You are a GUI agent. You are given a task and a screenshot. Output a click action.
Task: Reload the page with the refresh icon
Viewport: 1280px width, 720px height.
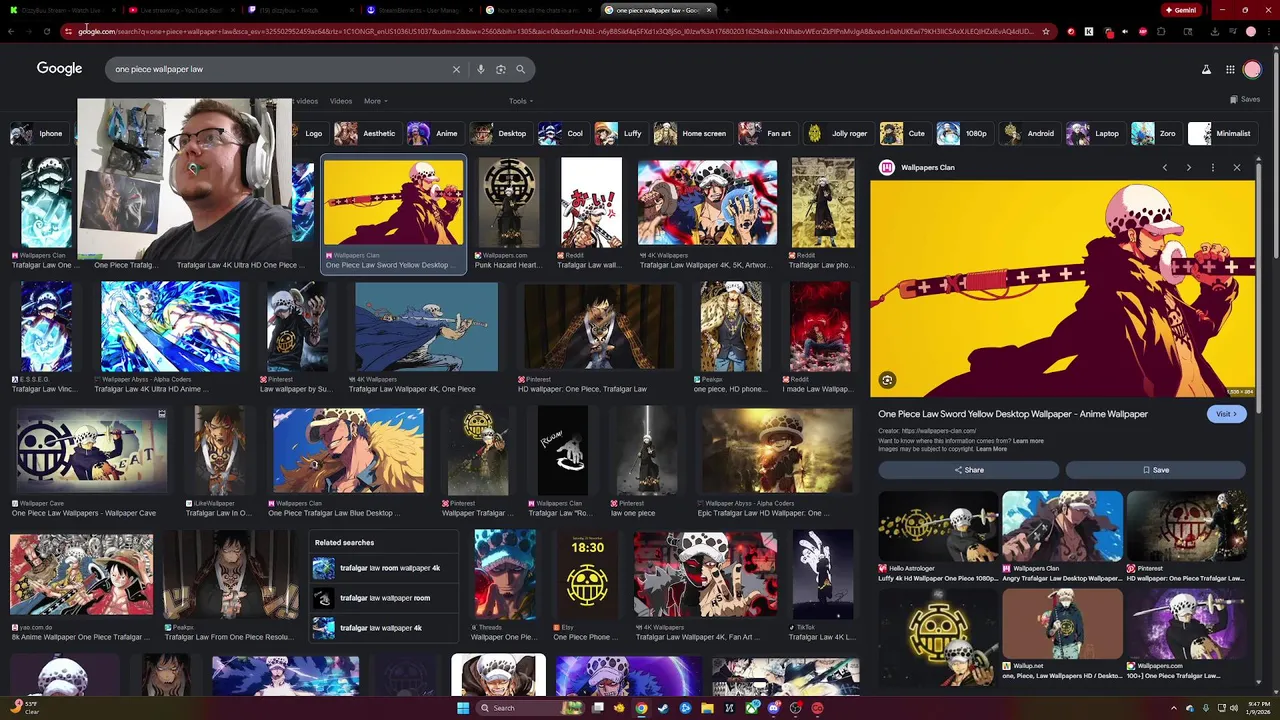[x=47, y=31]
